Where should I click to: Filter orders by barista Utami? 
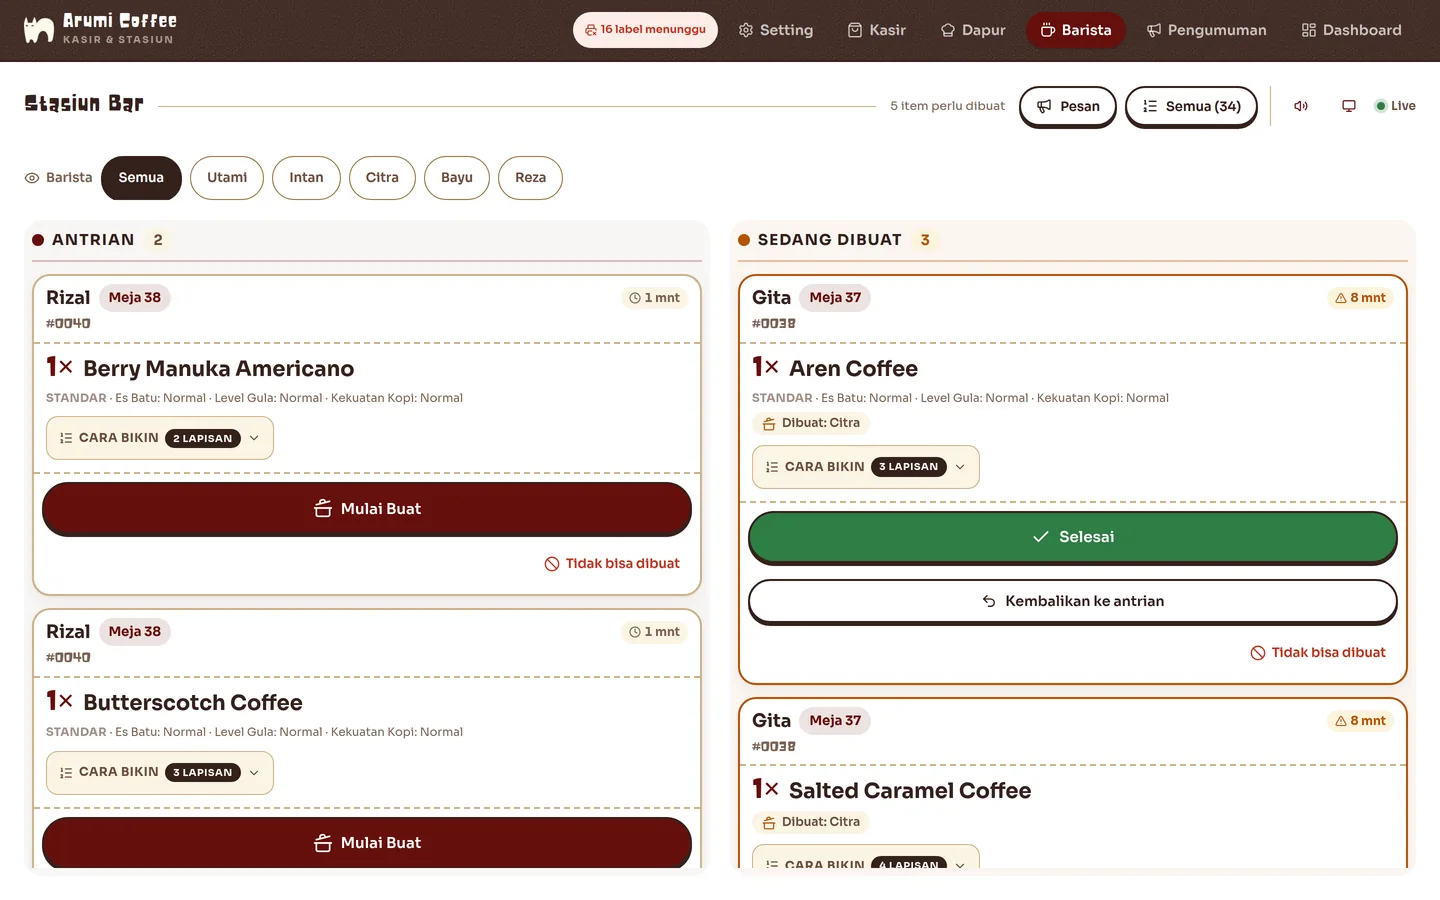click(227, 178)
